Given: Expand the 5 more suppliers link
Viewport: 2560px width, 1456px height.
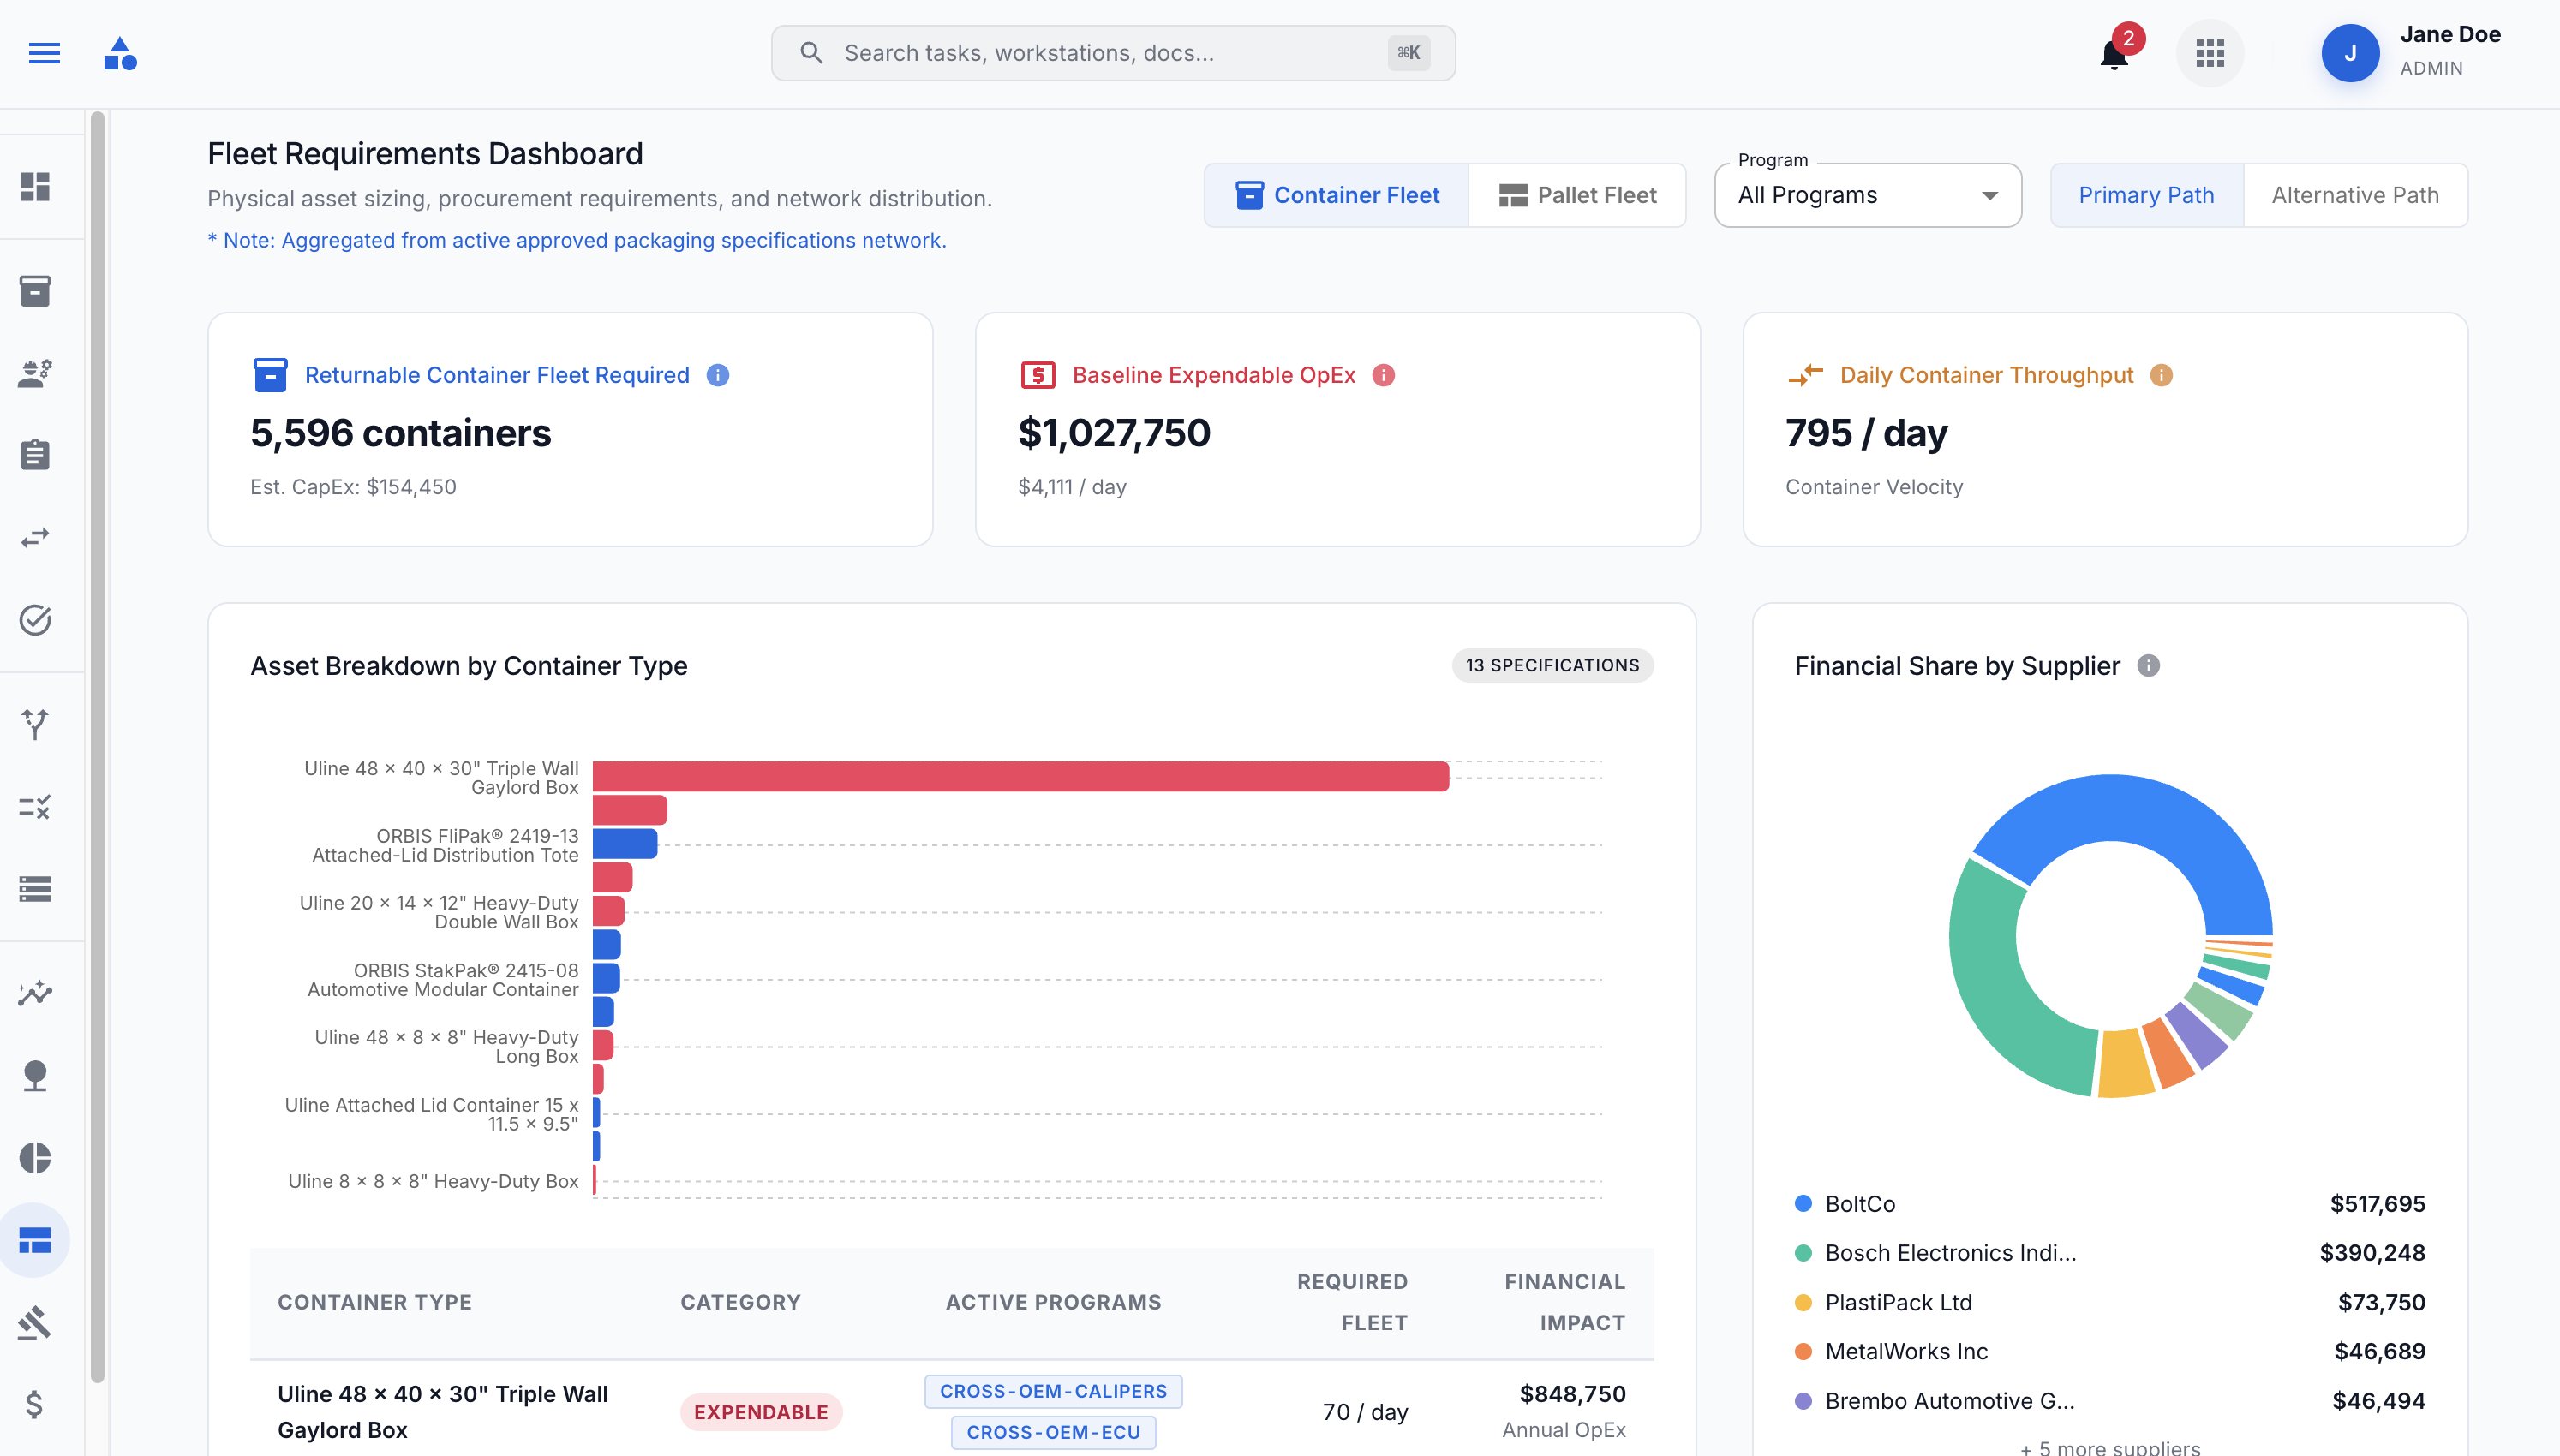Looking at the screenshot, I should coord(2110,1447).
